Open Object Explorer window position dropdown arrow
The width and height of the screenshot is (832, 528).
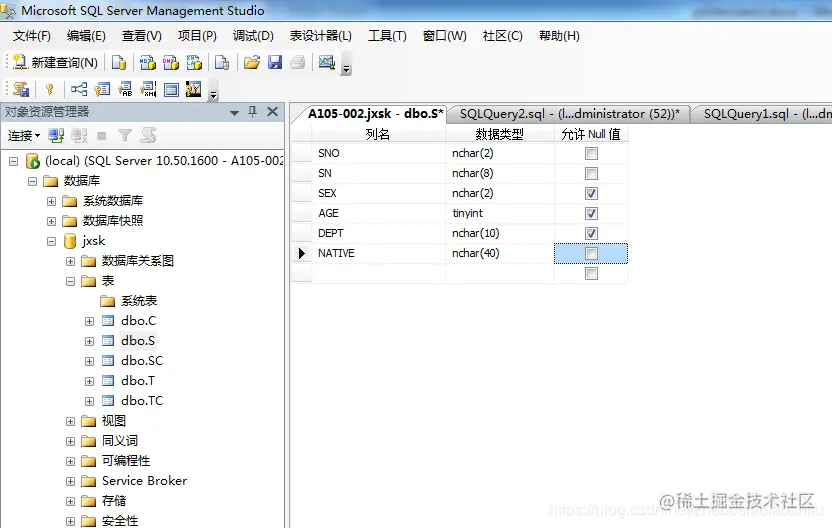pos(235,112)
